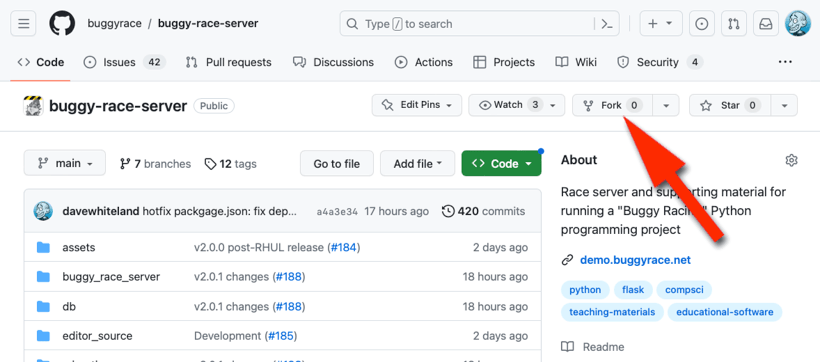Image resolution: width=820 pixels, height=362 pixels.
Task: Open the davewhiteland author link
Action: point(101,211)
